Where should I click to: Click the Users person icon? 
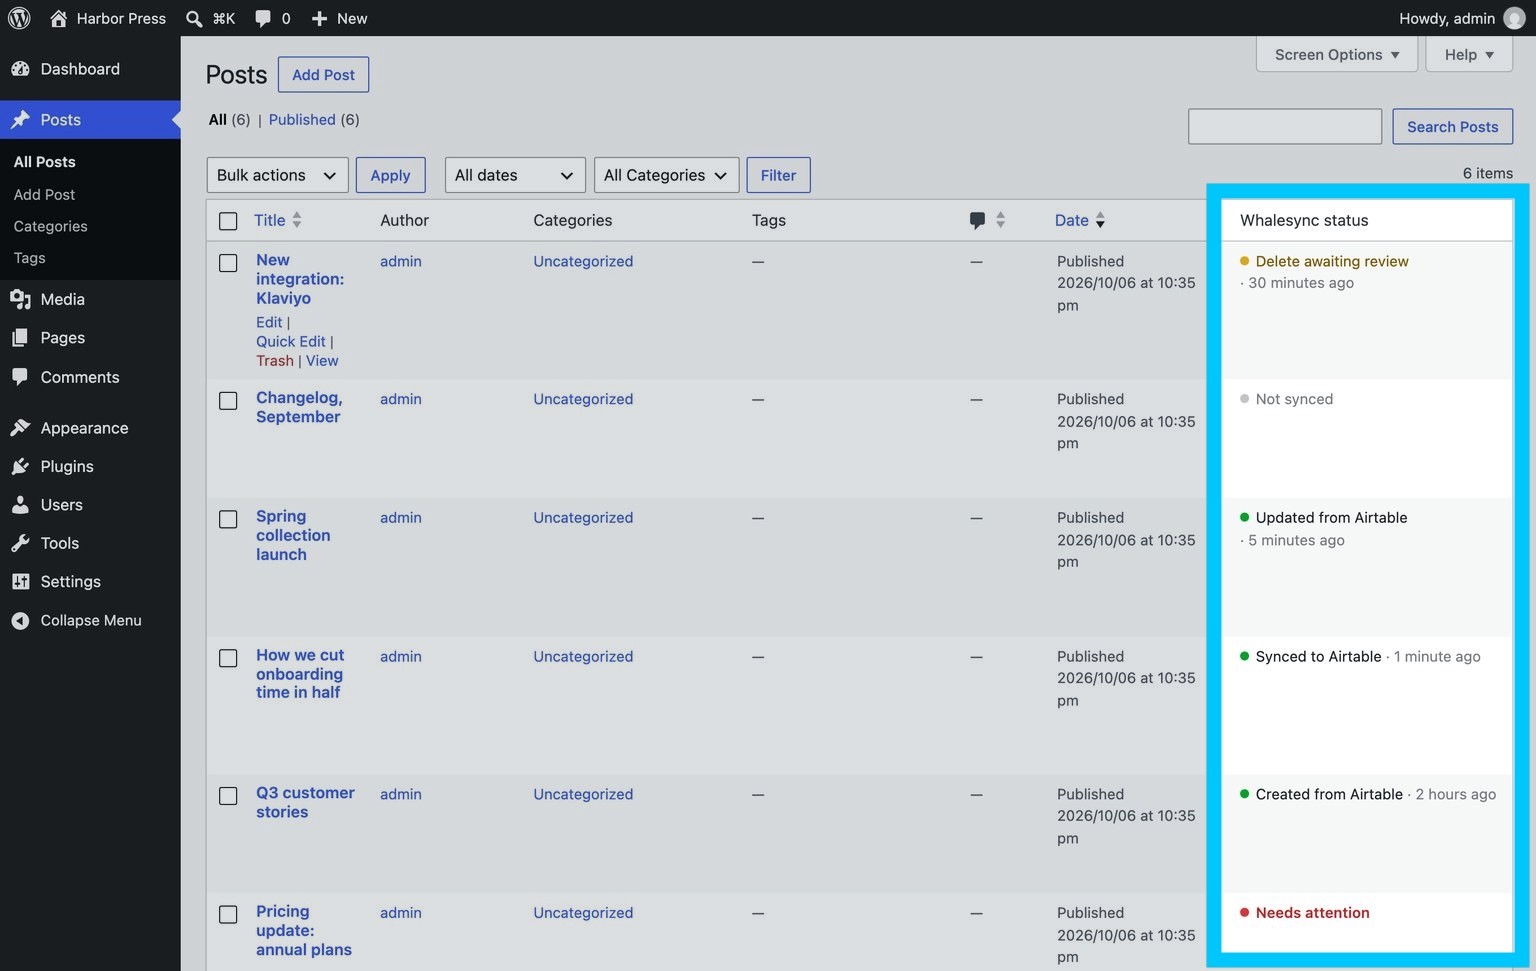pos(20,505)
